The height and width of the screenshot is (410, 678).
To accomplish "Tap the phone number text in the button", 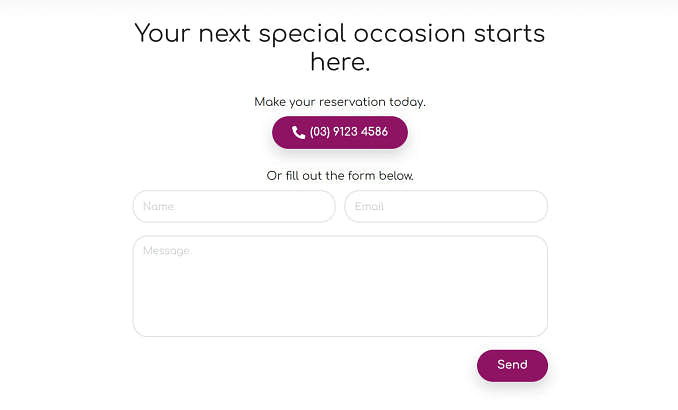I will (x=349, y=132).
